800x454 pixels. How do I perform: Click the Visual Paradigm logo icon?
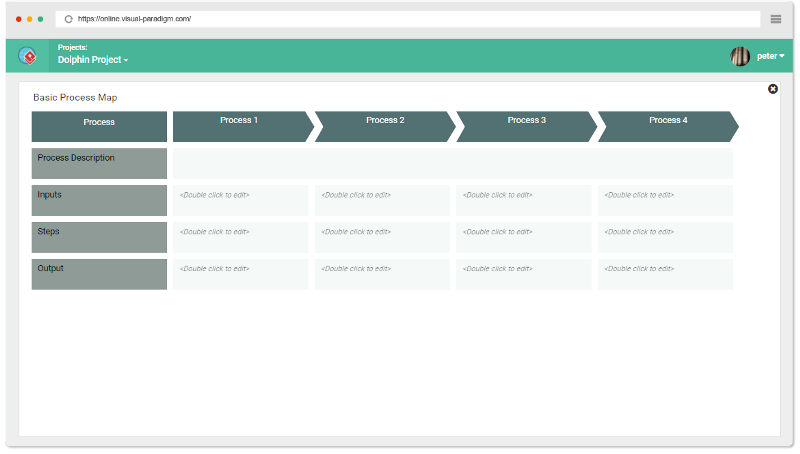28,56
